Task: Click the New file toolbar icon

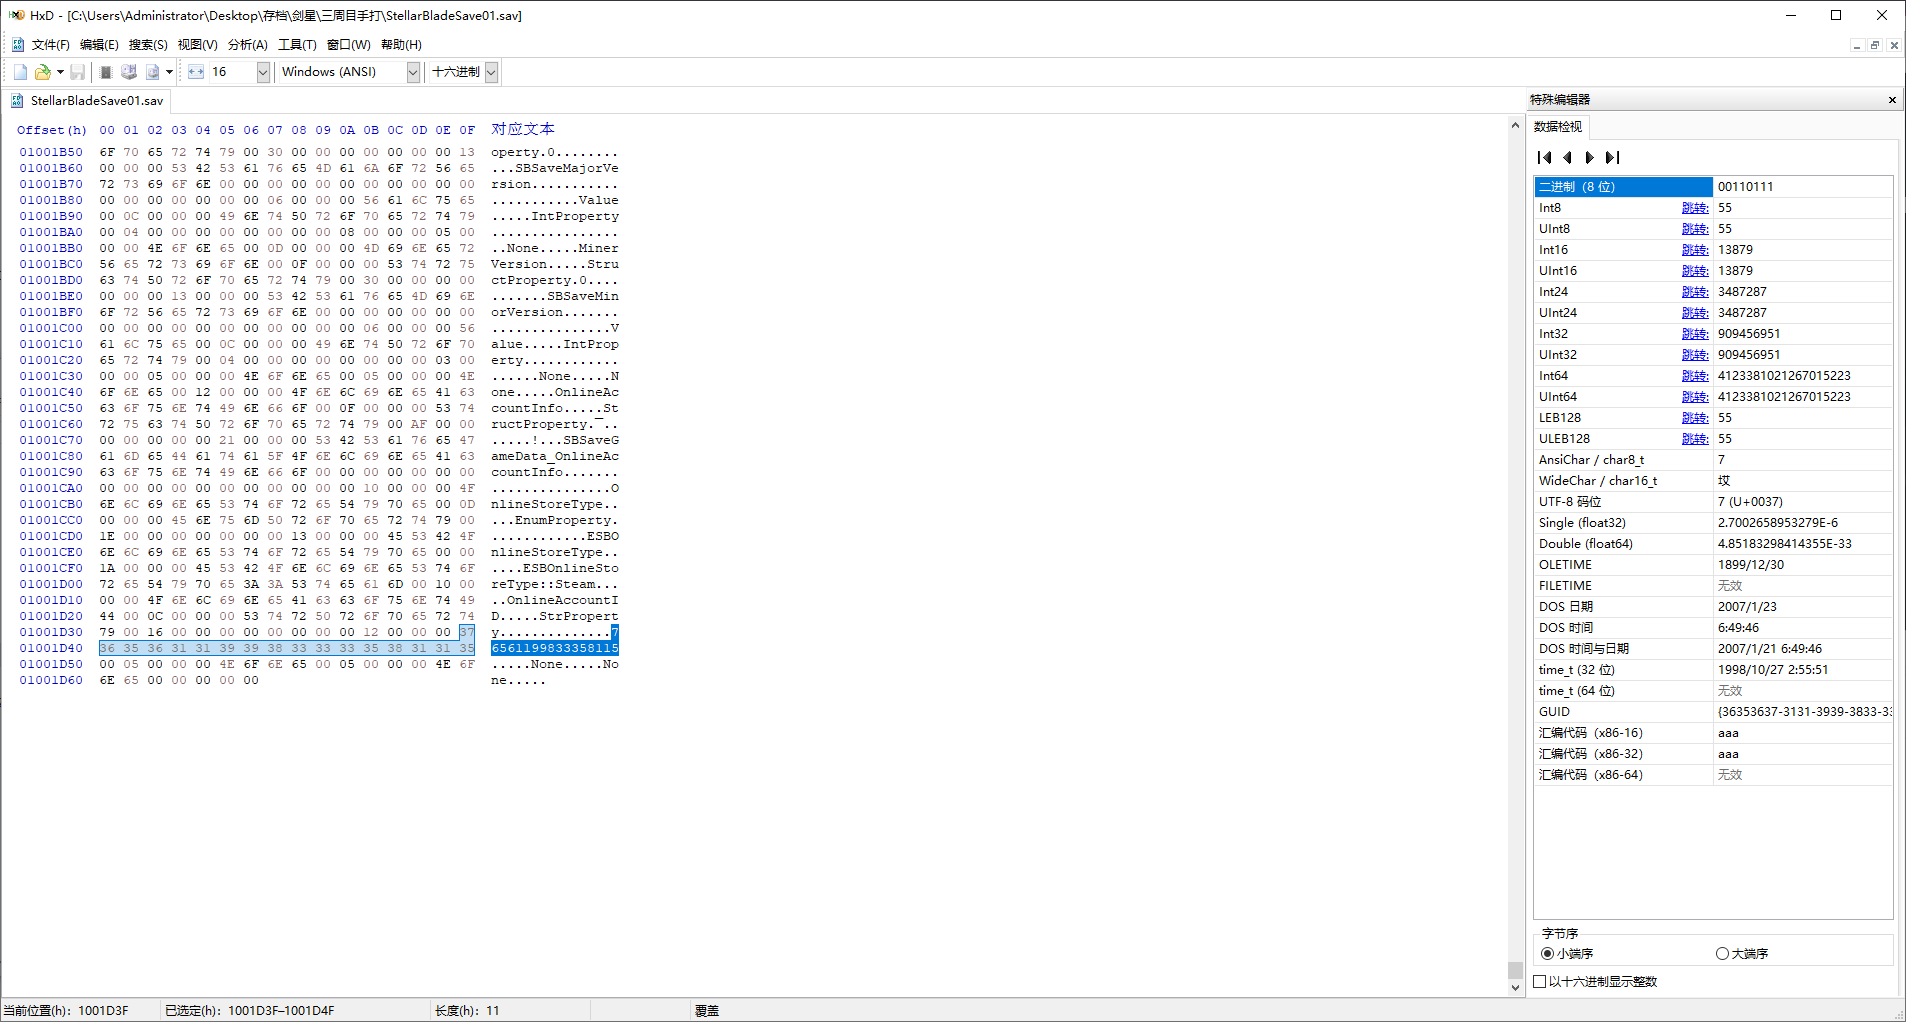Action: point(20,72)
